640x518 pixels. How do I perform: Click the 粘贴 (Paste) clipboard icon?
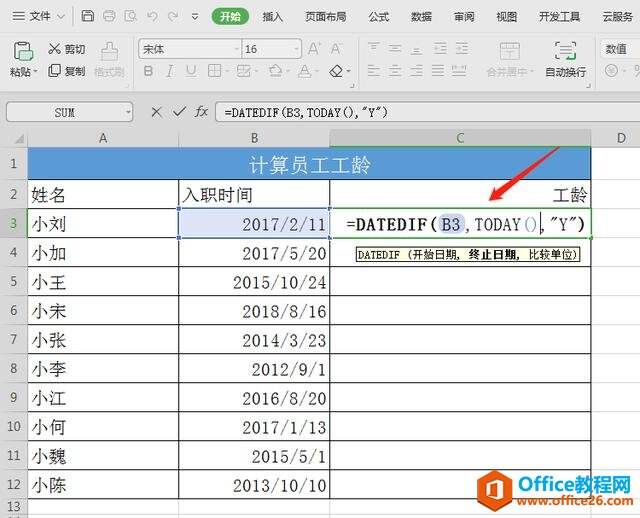coord(23,51)
